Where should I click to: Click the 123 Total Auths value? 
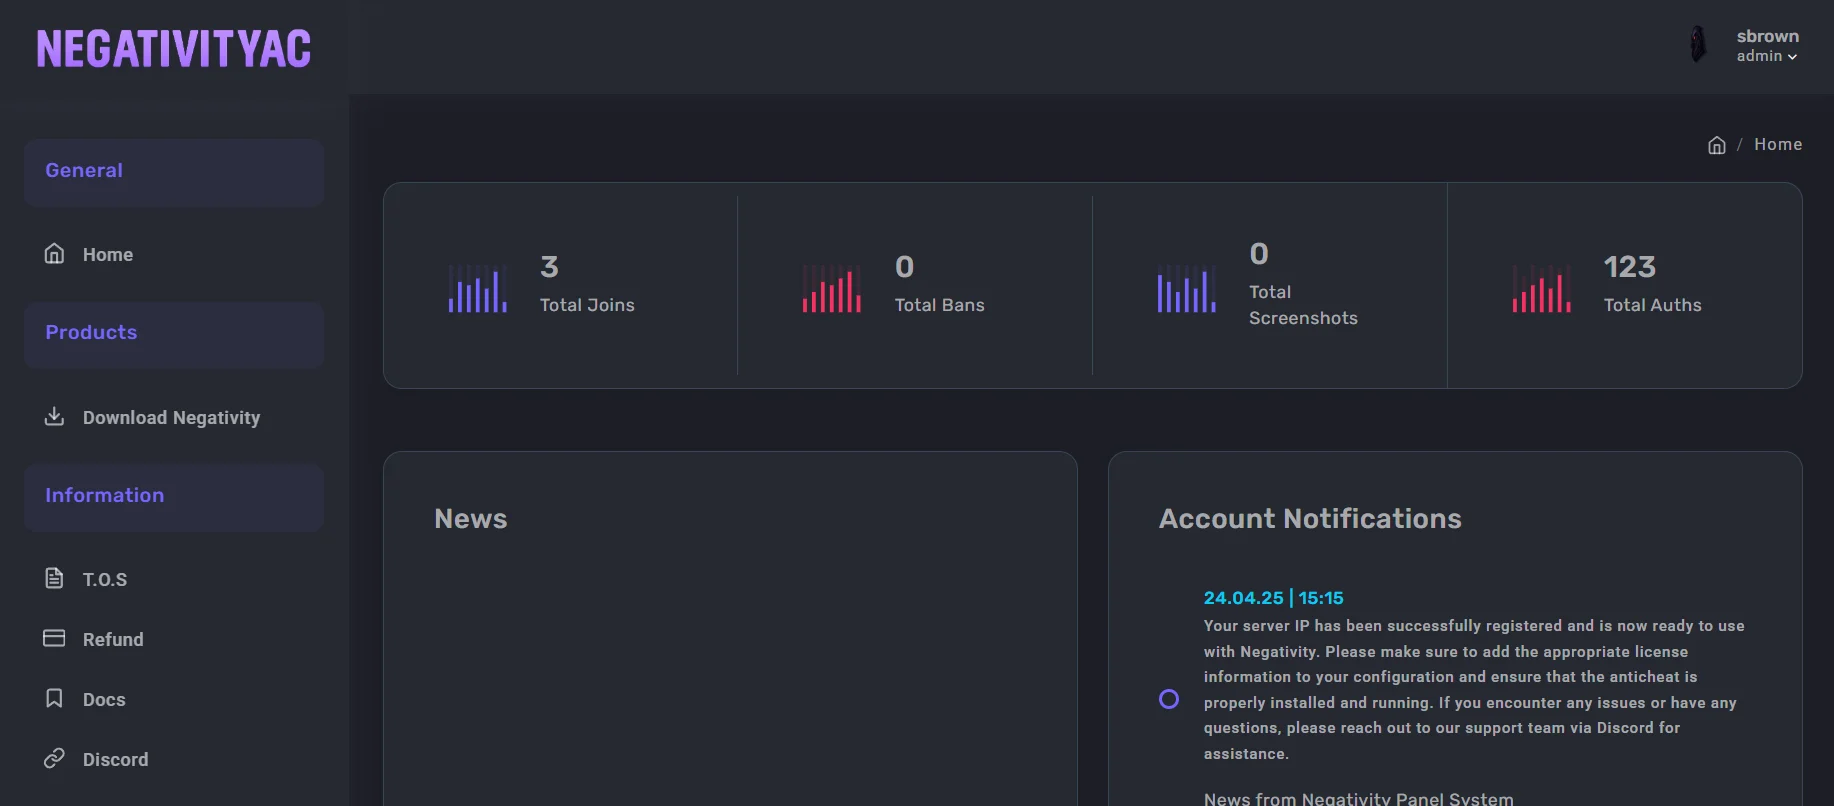pos(1629,267)
